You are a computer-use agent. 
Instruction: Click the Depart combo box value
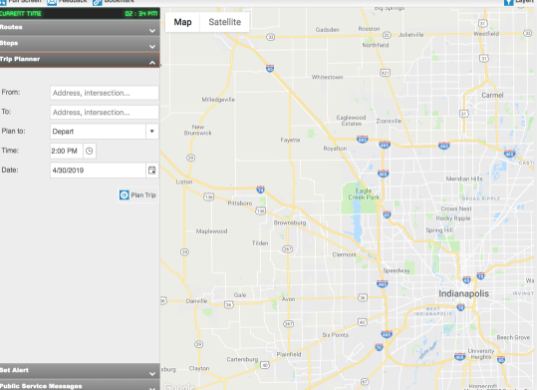pyautogui.click(x=98, y=131)
